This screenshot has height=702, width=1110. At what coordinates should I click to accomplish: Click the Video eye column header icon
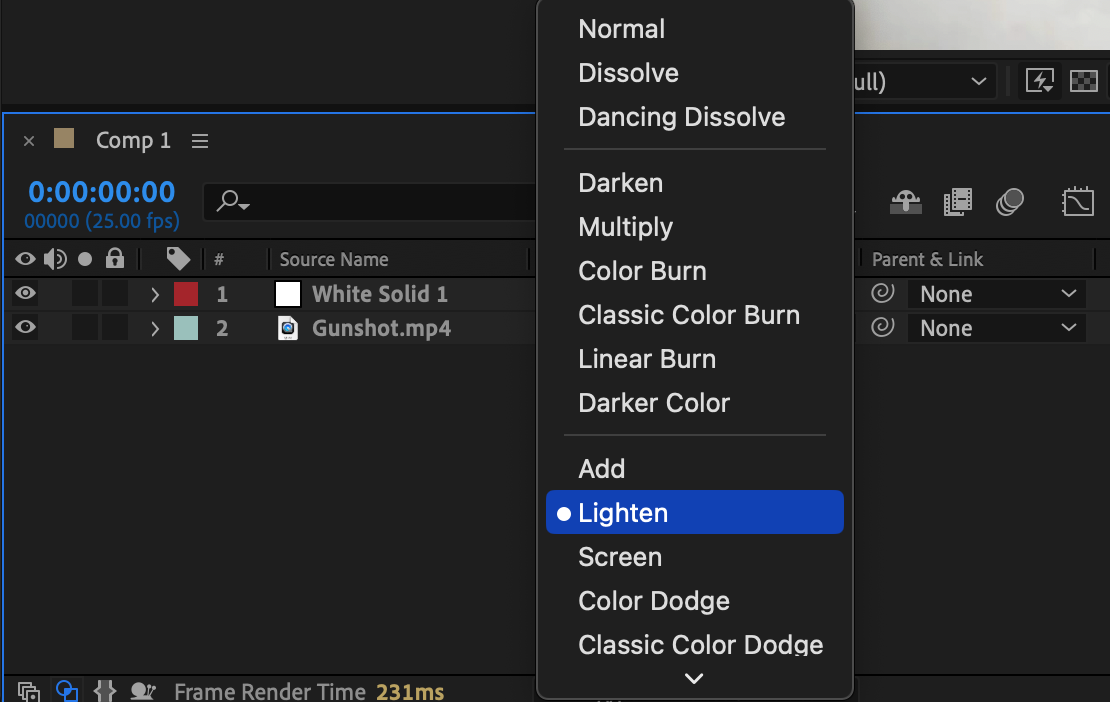click(25, 259)
